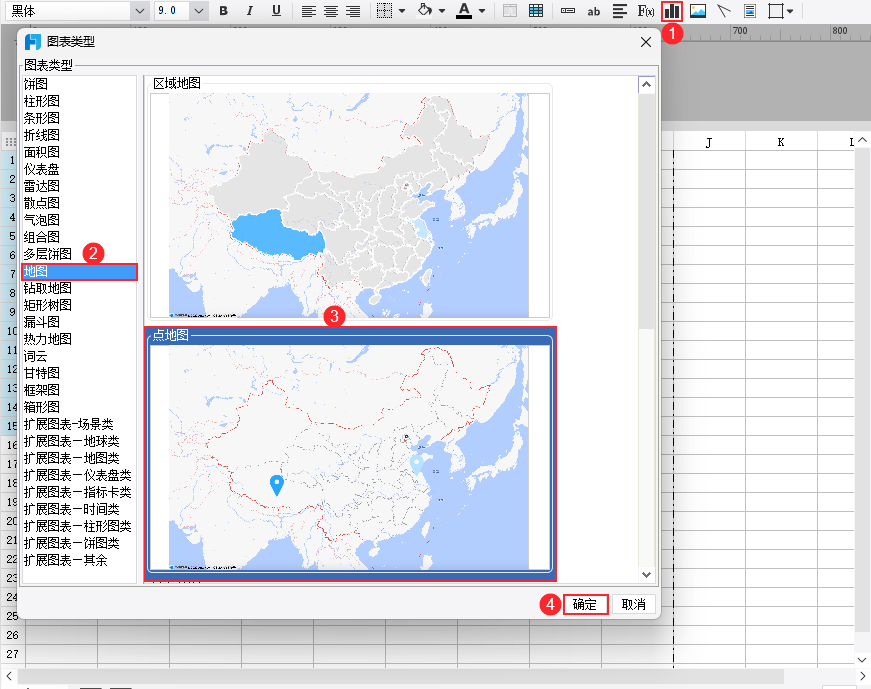Expand border style dropdown arrow

coord(402,11)
